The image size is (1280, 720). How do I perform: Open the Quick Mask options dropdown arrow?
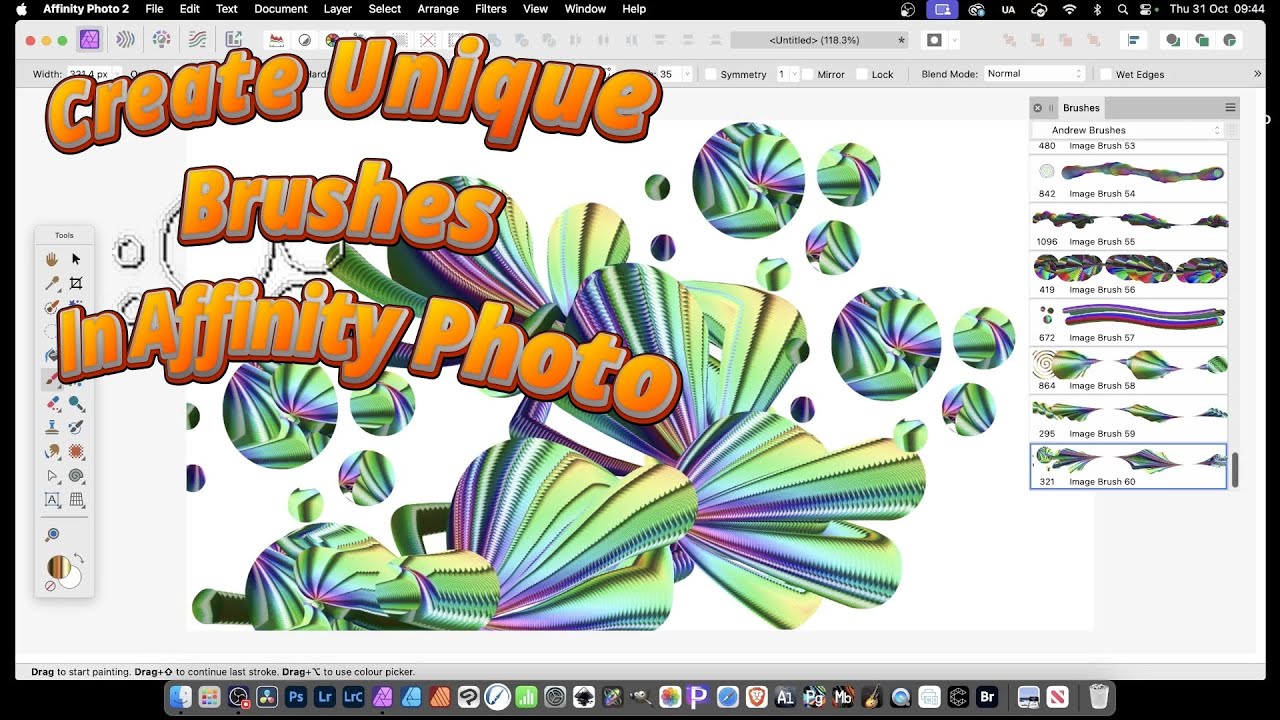pyautogui.click(x=955, y=40)
